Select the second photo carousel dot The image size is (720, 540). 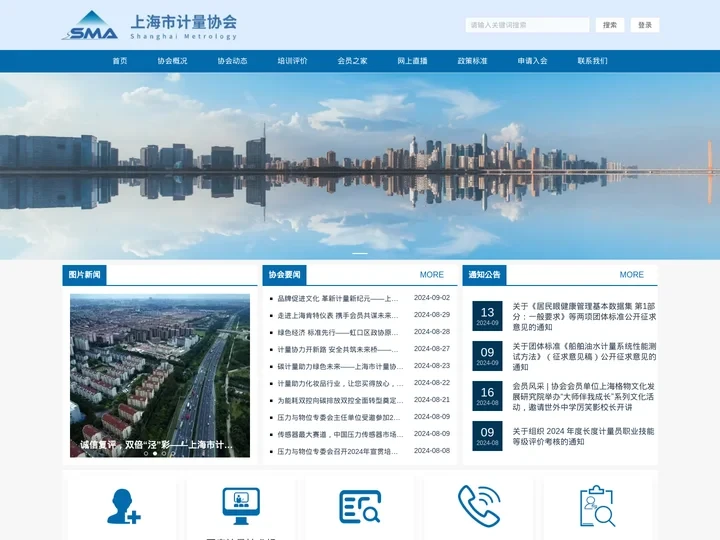[155, 453]
